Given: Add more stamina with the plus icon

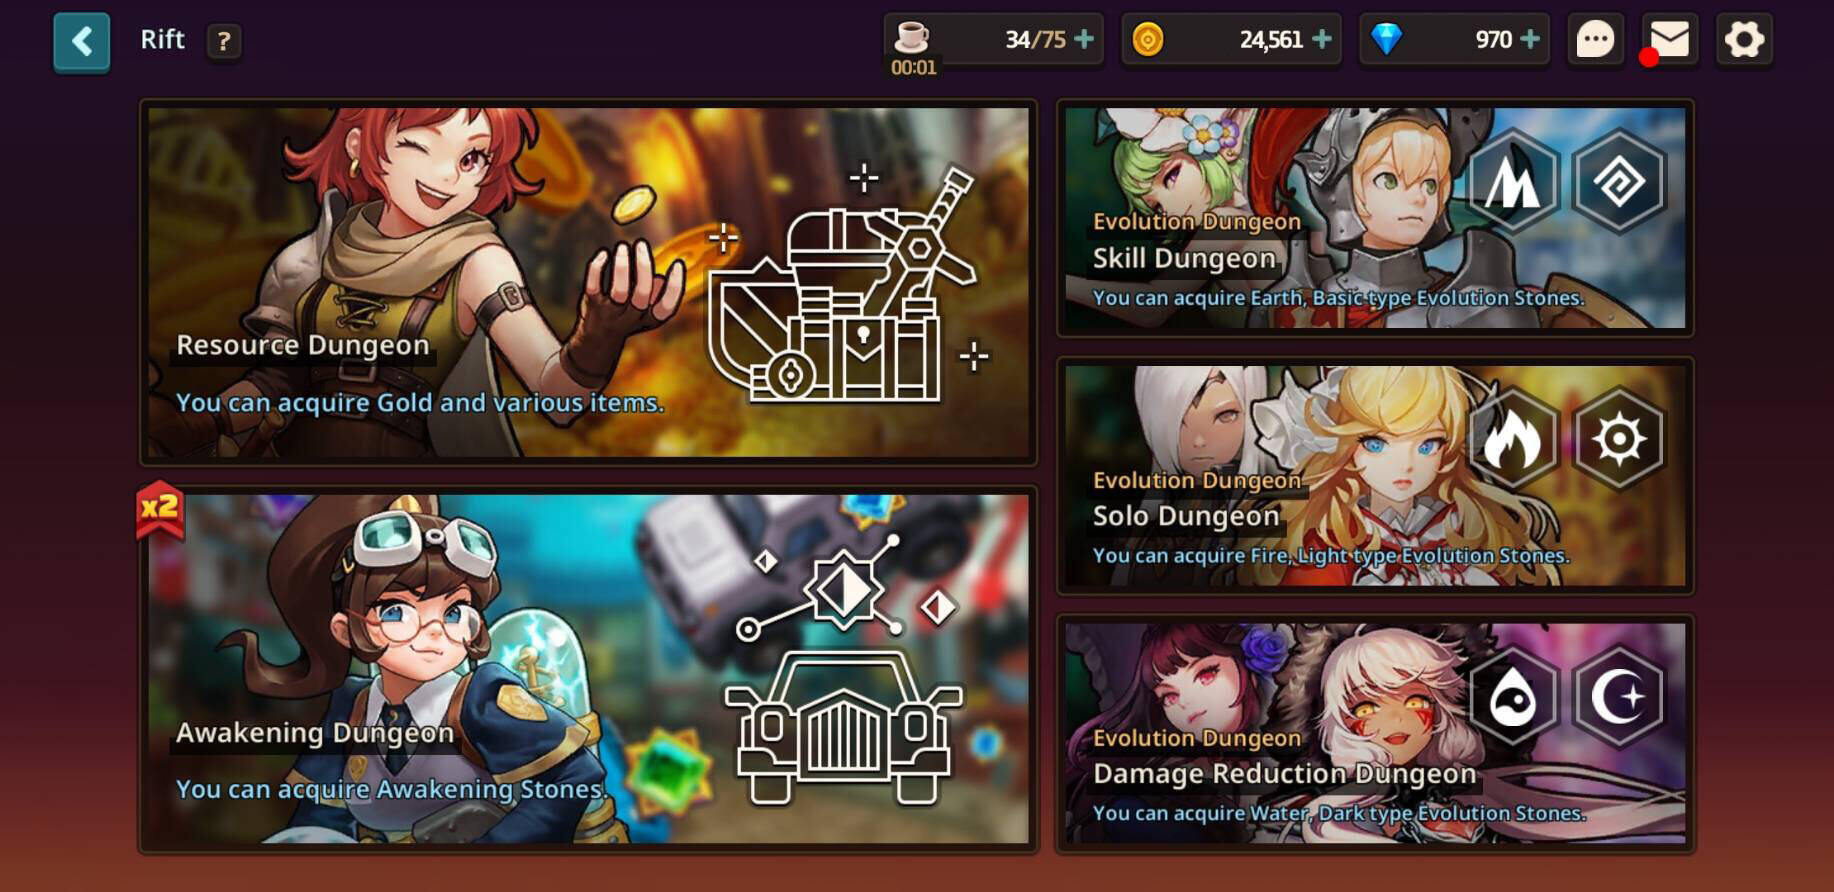Looking at the screenshot, I should pos(1084,39).
